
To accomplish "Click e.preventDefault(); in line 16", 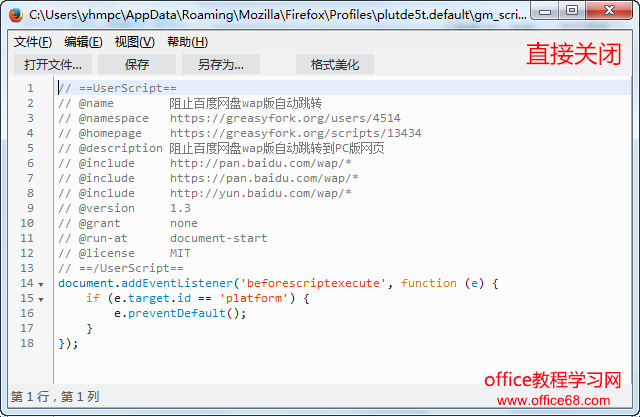I will (180, 313).
